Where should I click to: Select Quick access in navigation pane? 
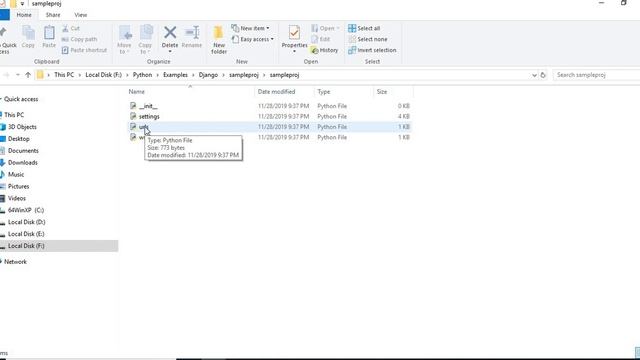click(x=21, y=99)
